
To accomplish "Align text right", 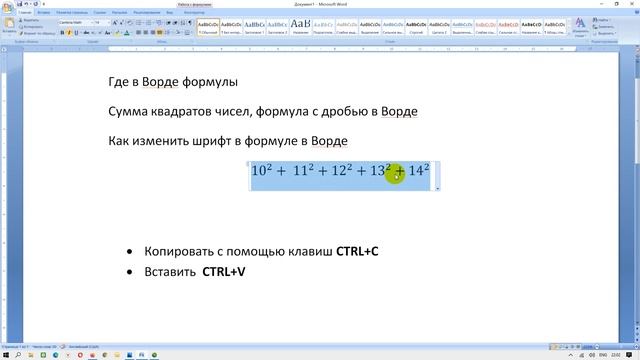I will click(x=153, y=33).
